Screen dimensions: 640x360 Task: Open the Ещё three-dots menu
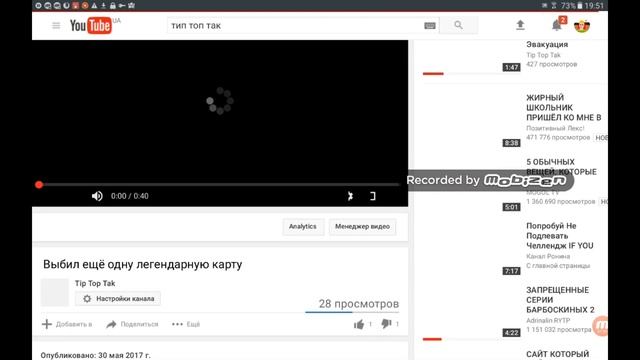186,324
